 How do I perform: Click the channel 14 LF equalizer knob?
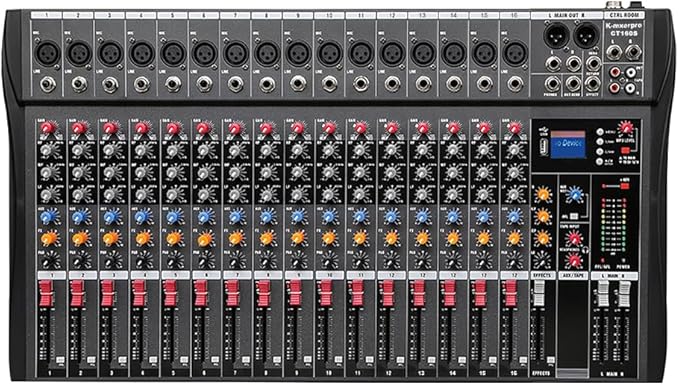click(453, 194)
